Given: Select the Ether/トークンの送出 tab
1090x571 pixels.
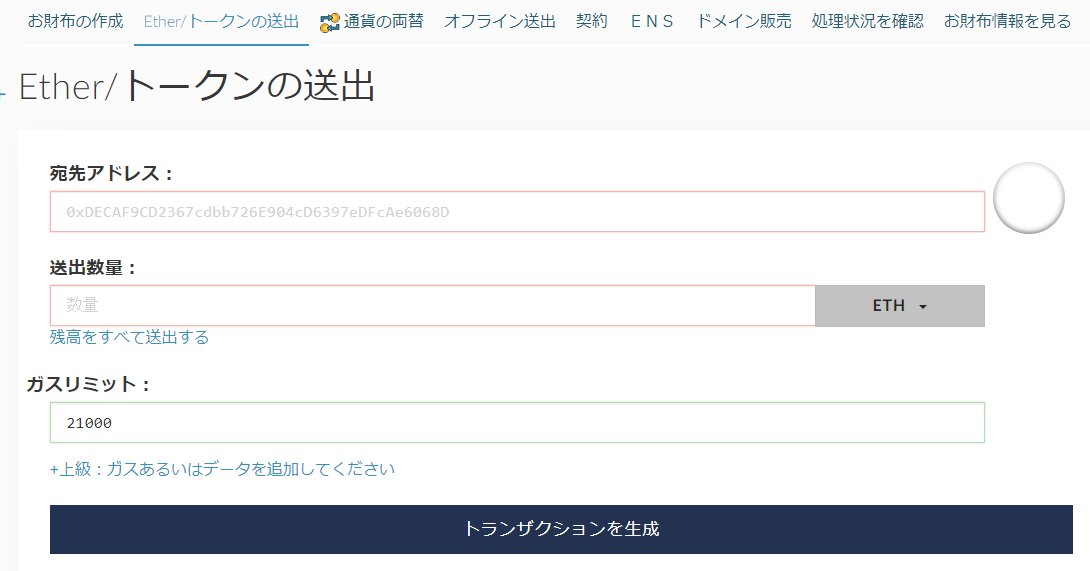Looking at the screenshot, I should coord(221,22).
